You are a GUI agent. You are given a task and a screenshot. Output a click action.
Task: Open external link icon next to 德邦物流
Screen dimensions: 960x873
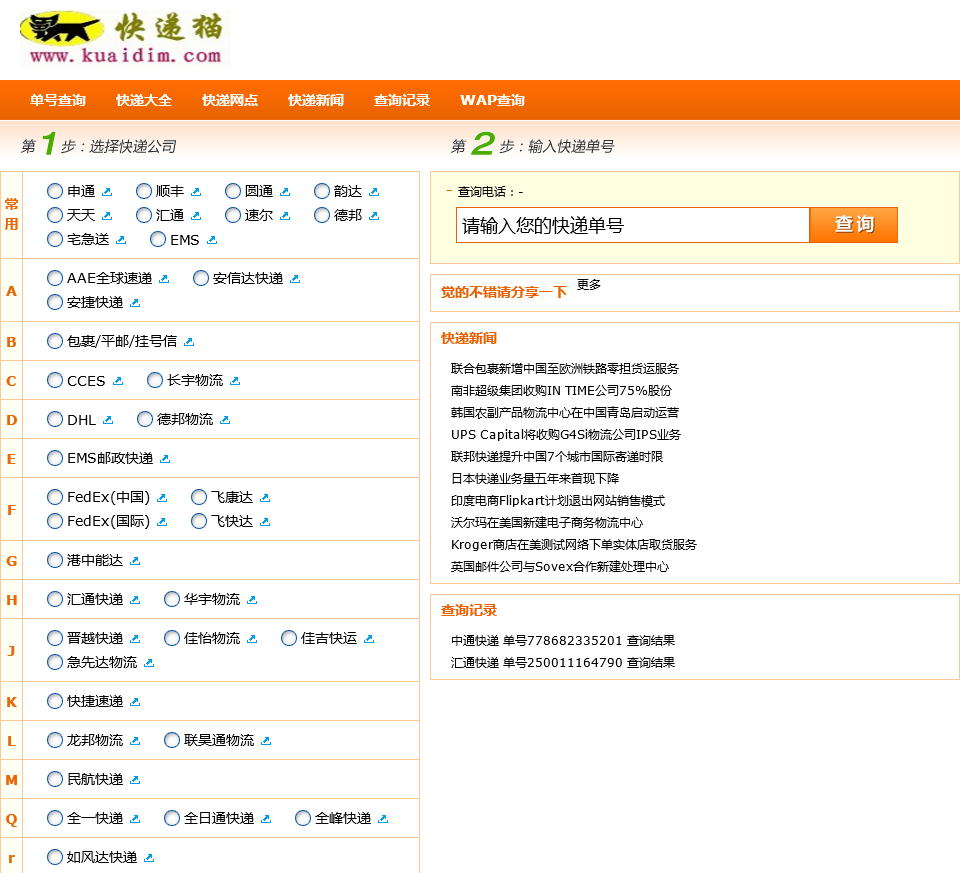225,421
